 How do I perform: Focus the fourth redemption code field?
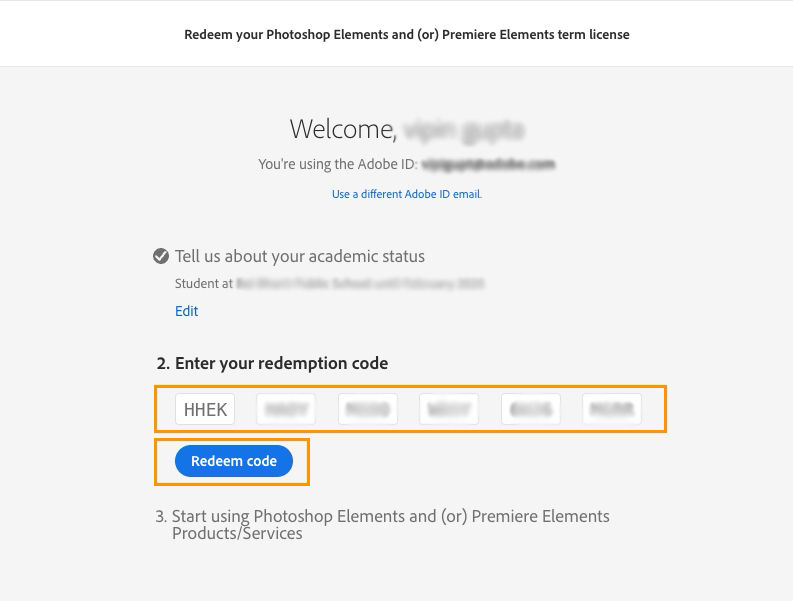449,409
